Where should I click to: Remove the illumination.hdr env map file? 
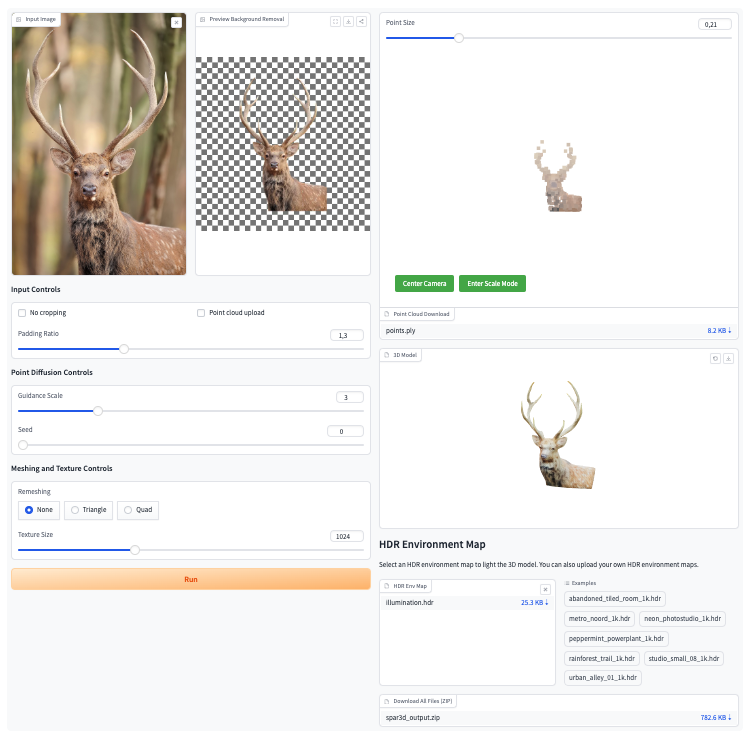[x=545, y=589]
